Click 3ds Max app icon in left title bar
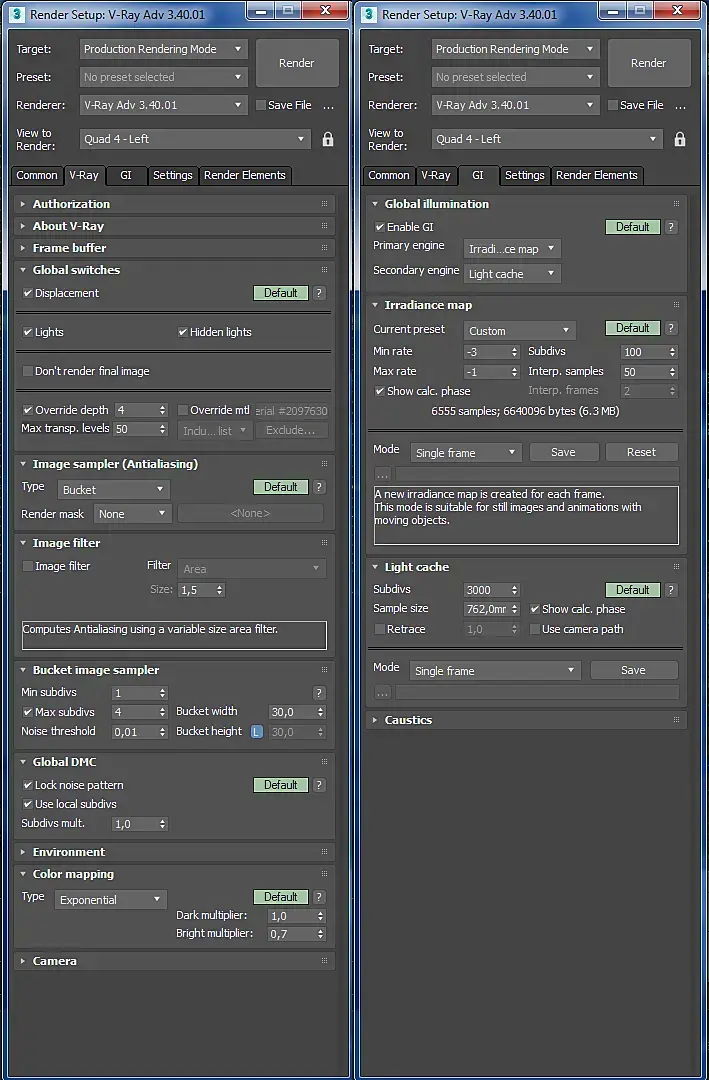The image size is (709, 1080). coord(18,14)
